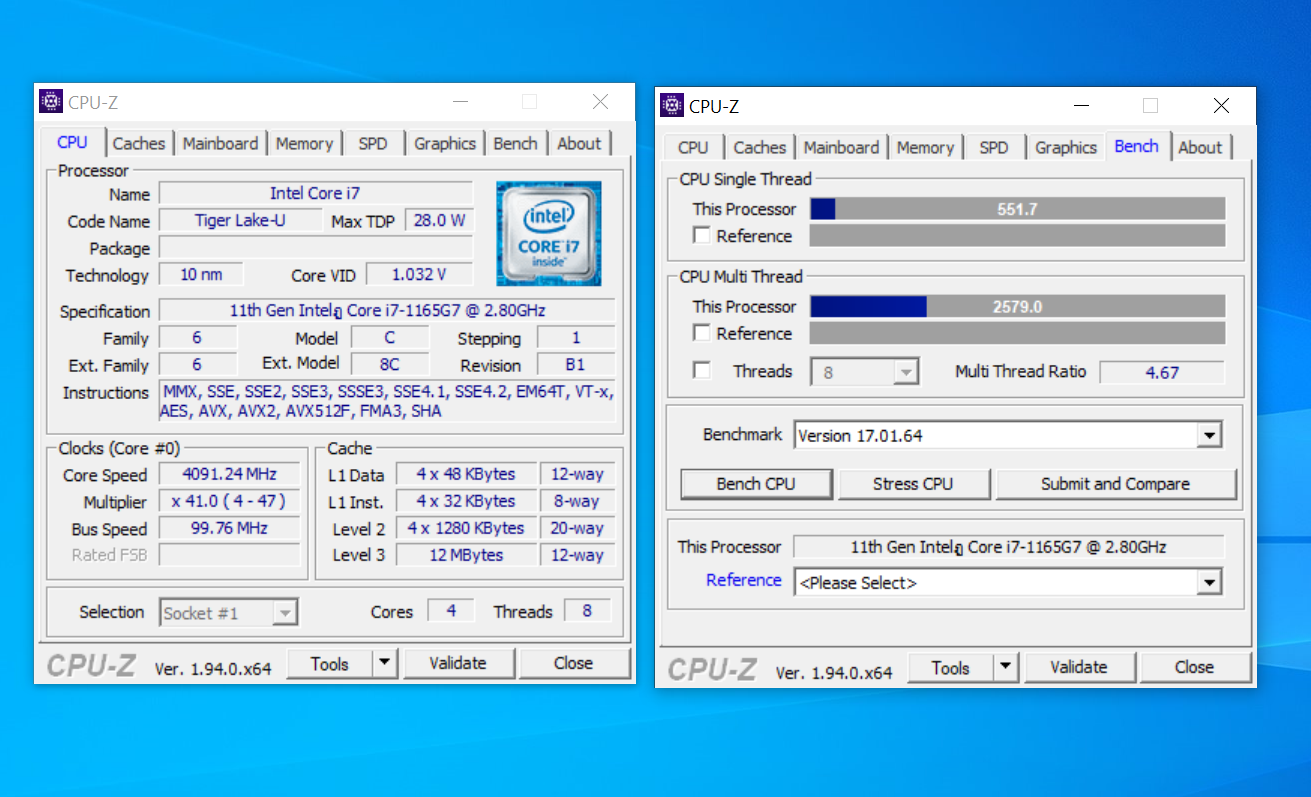This screenshot has width=1311, height=797.
Task: Click the Level 2 4 x 1280 KBytes value
Action: (x=466, y=528)
